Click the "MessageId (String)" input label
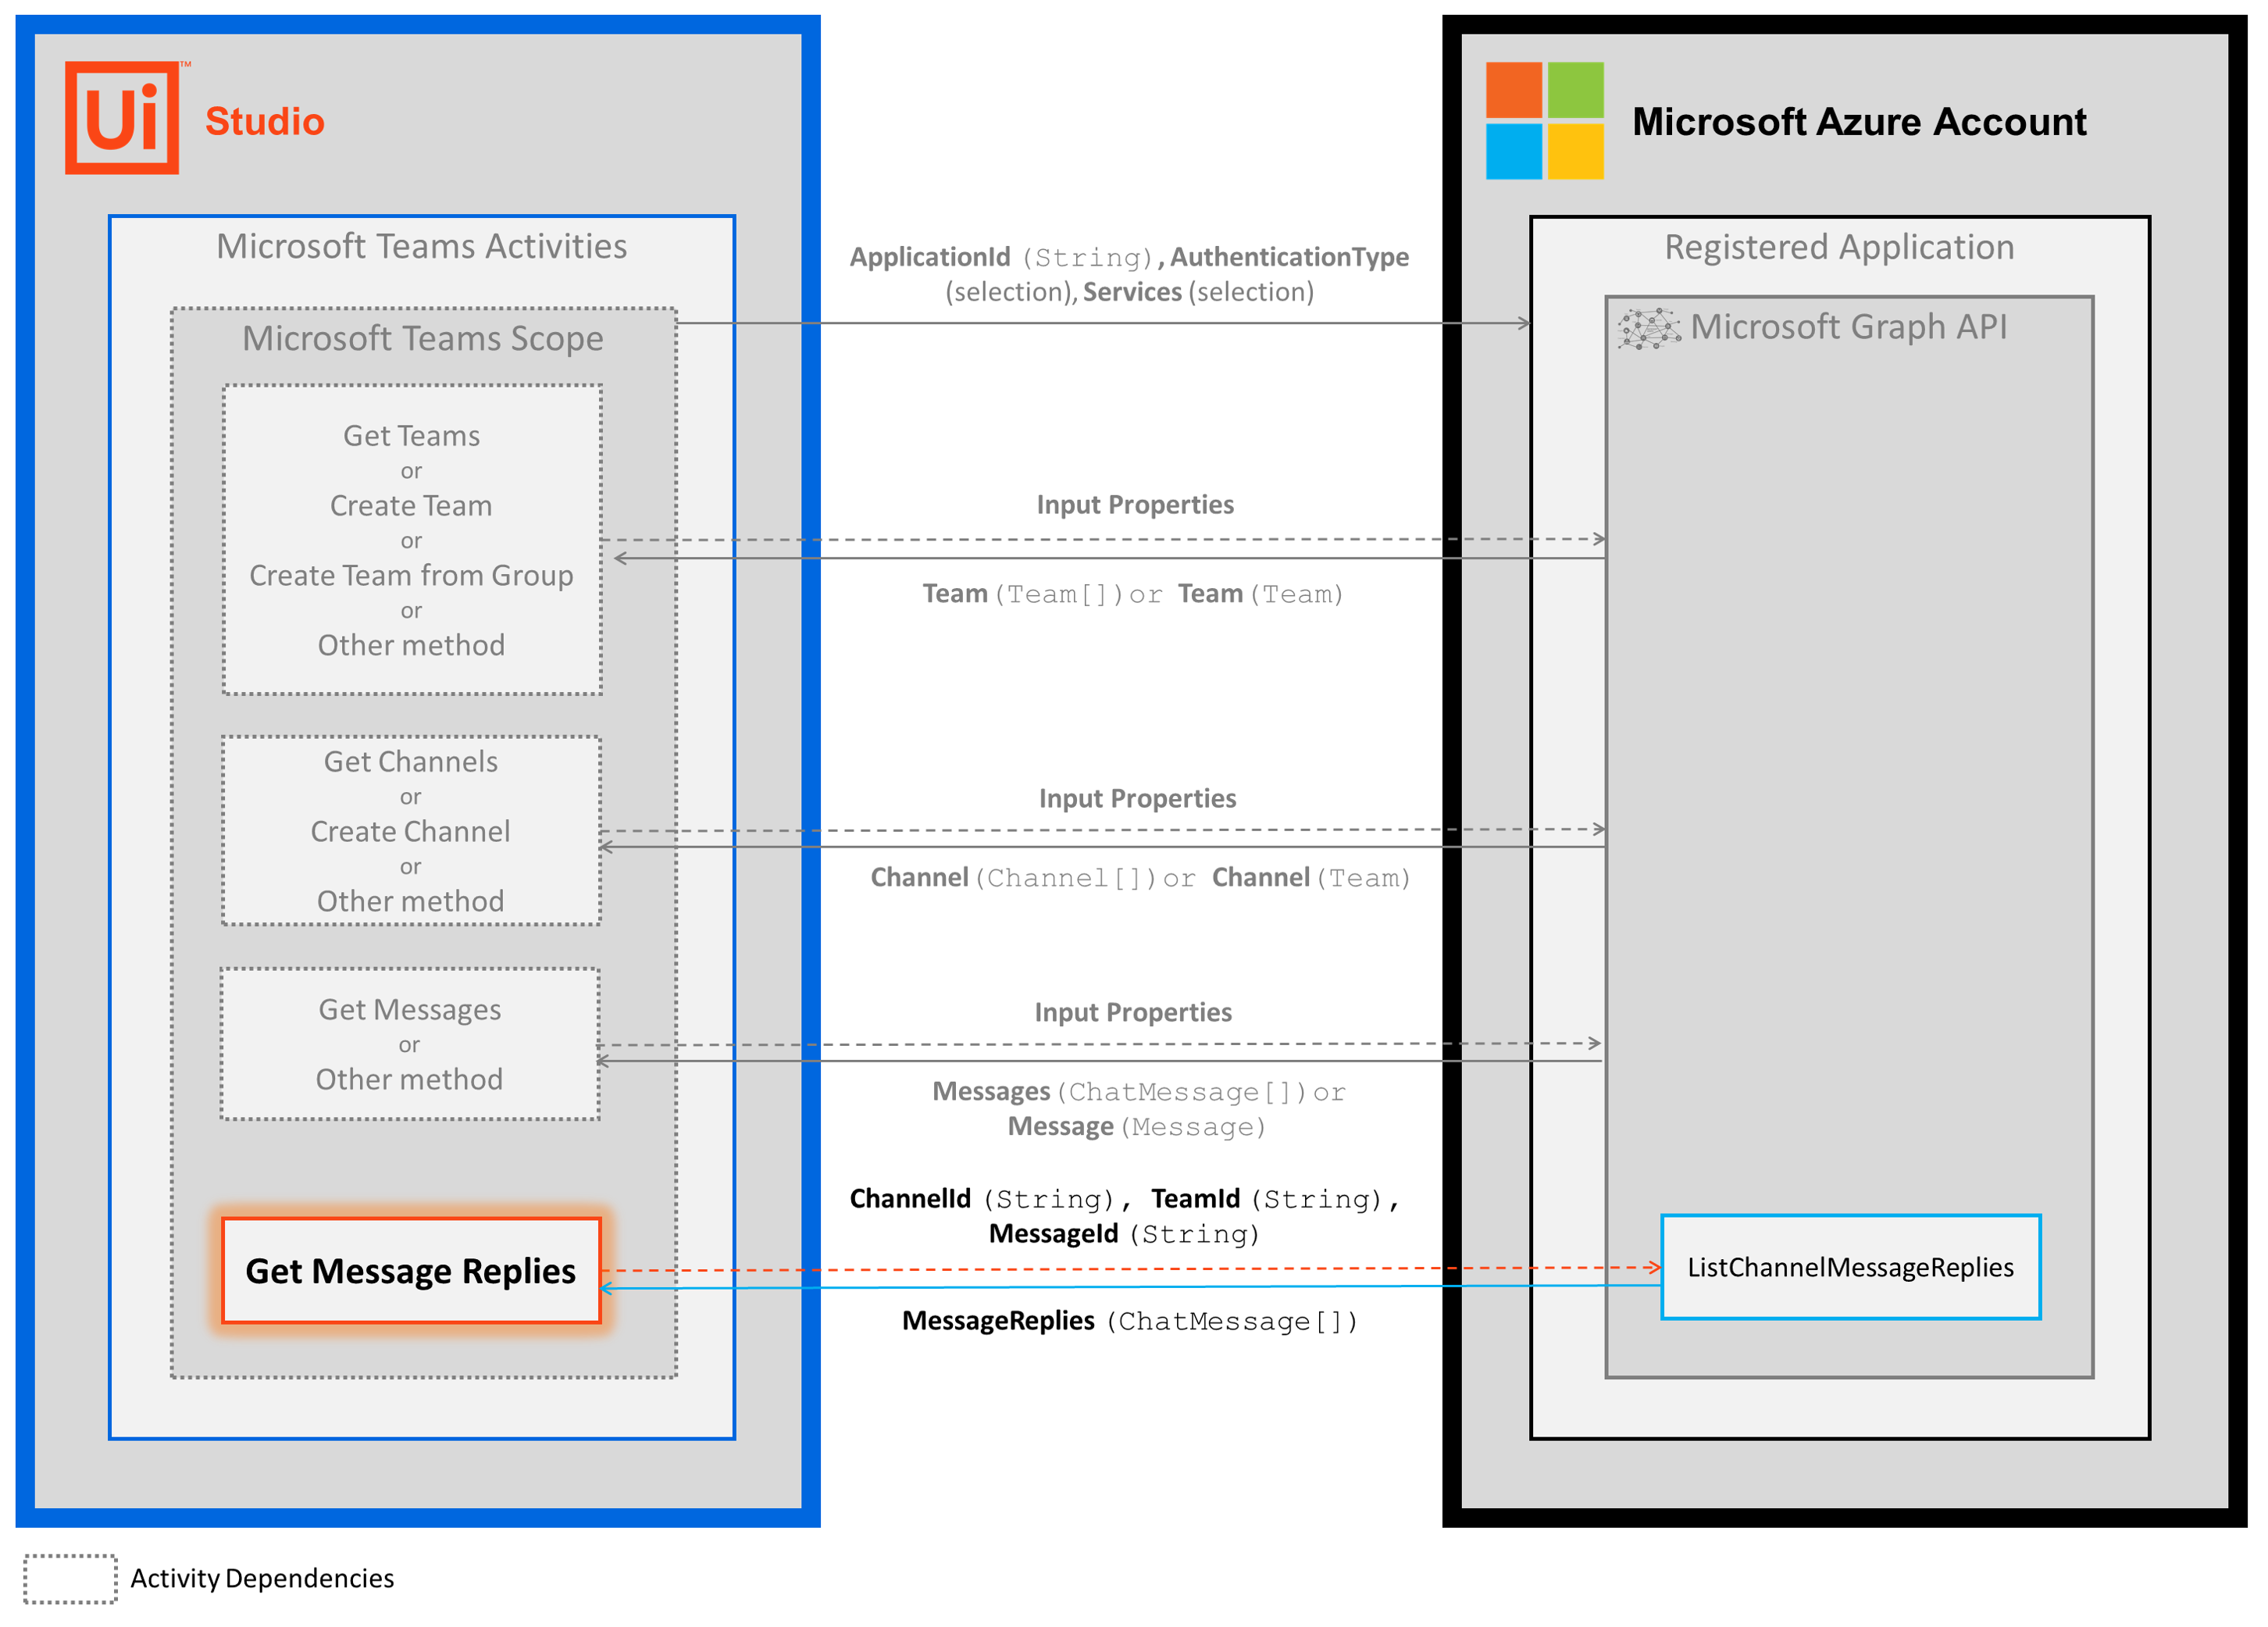This screenshot has height=1627, width=2268. [x=1124, y=1234]
